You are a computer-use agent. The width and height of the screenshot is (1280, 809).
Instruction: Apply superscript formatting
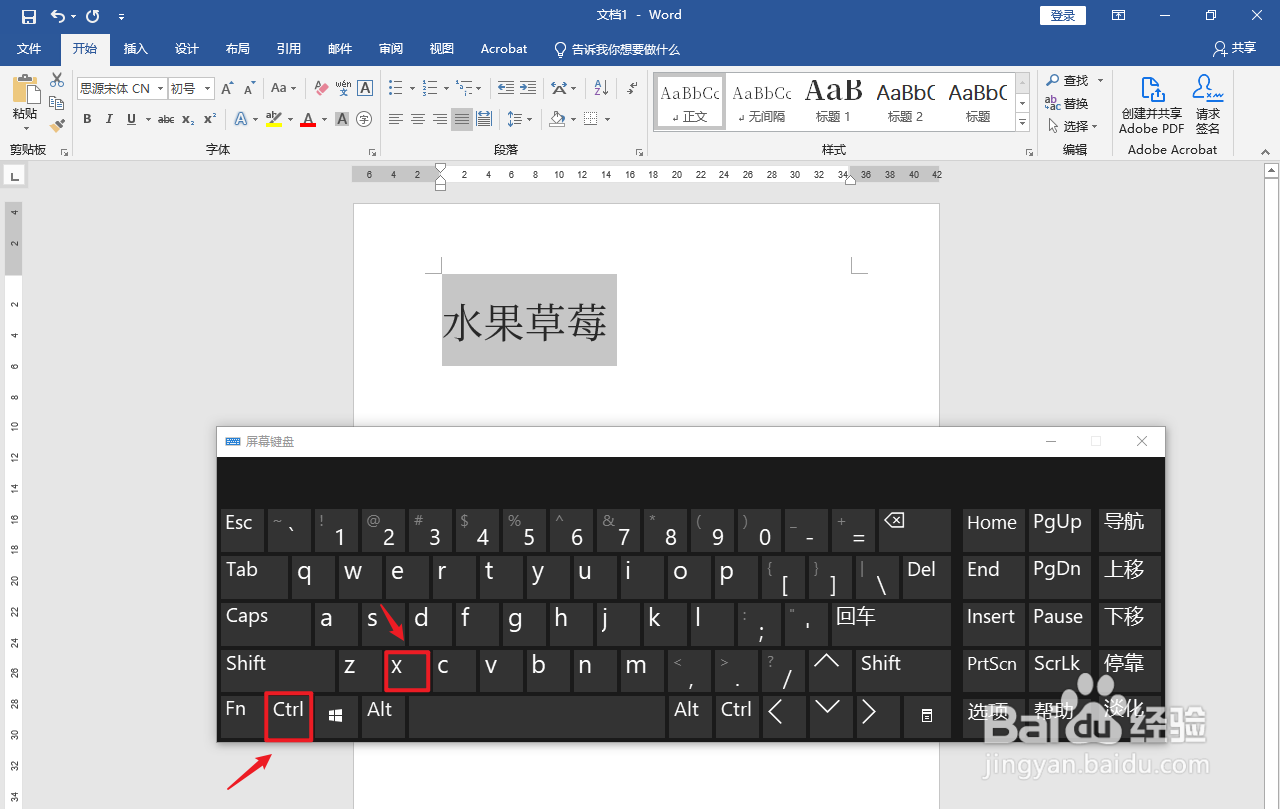[x=209, y=119]
